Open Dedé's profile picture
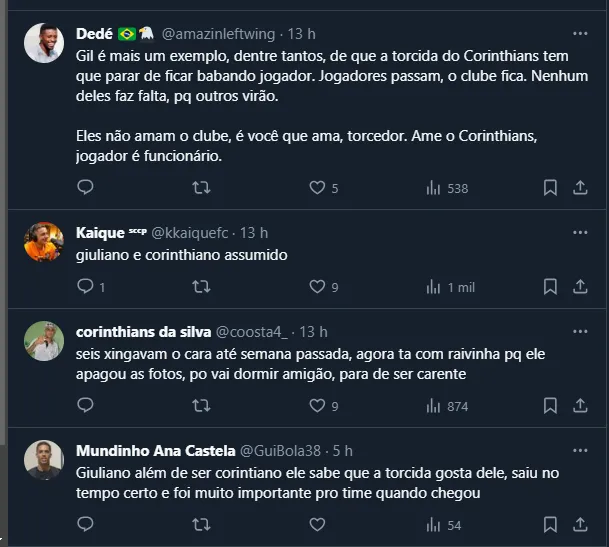 click(44, 43)
